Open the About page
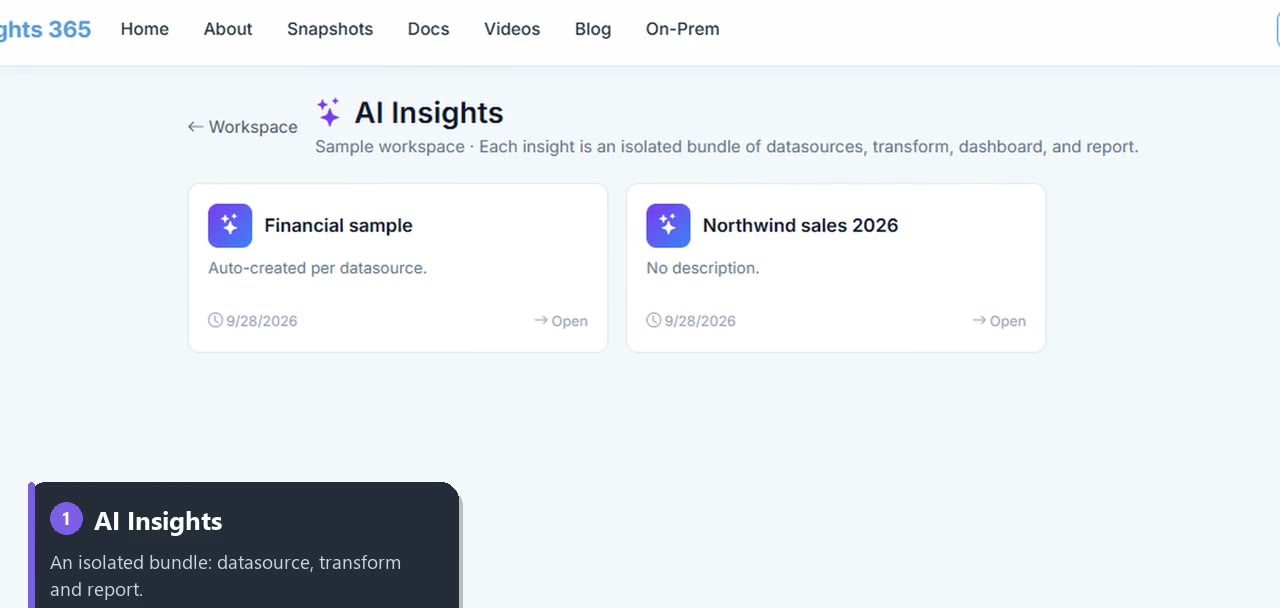Screen dimensions: 1280x608 (228, 29)
